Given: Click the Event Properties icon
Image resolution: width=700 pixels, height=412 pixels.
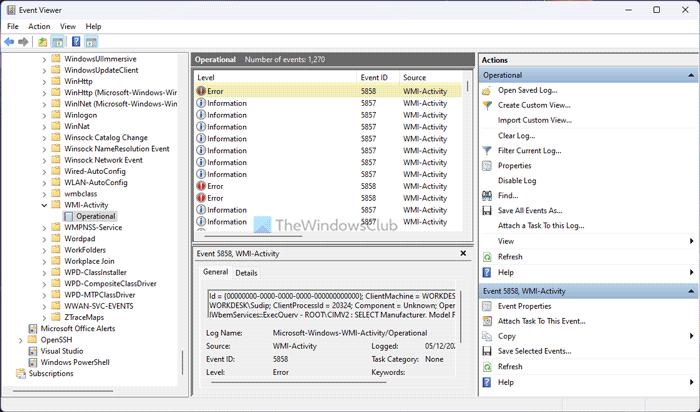Looking at the screenshot, I should [x=487, y=306].
